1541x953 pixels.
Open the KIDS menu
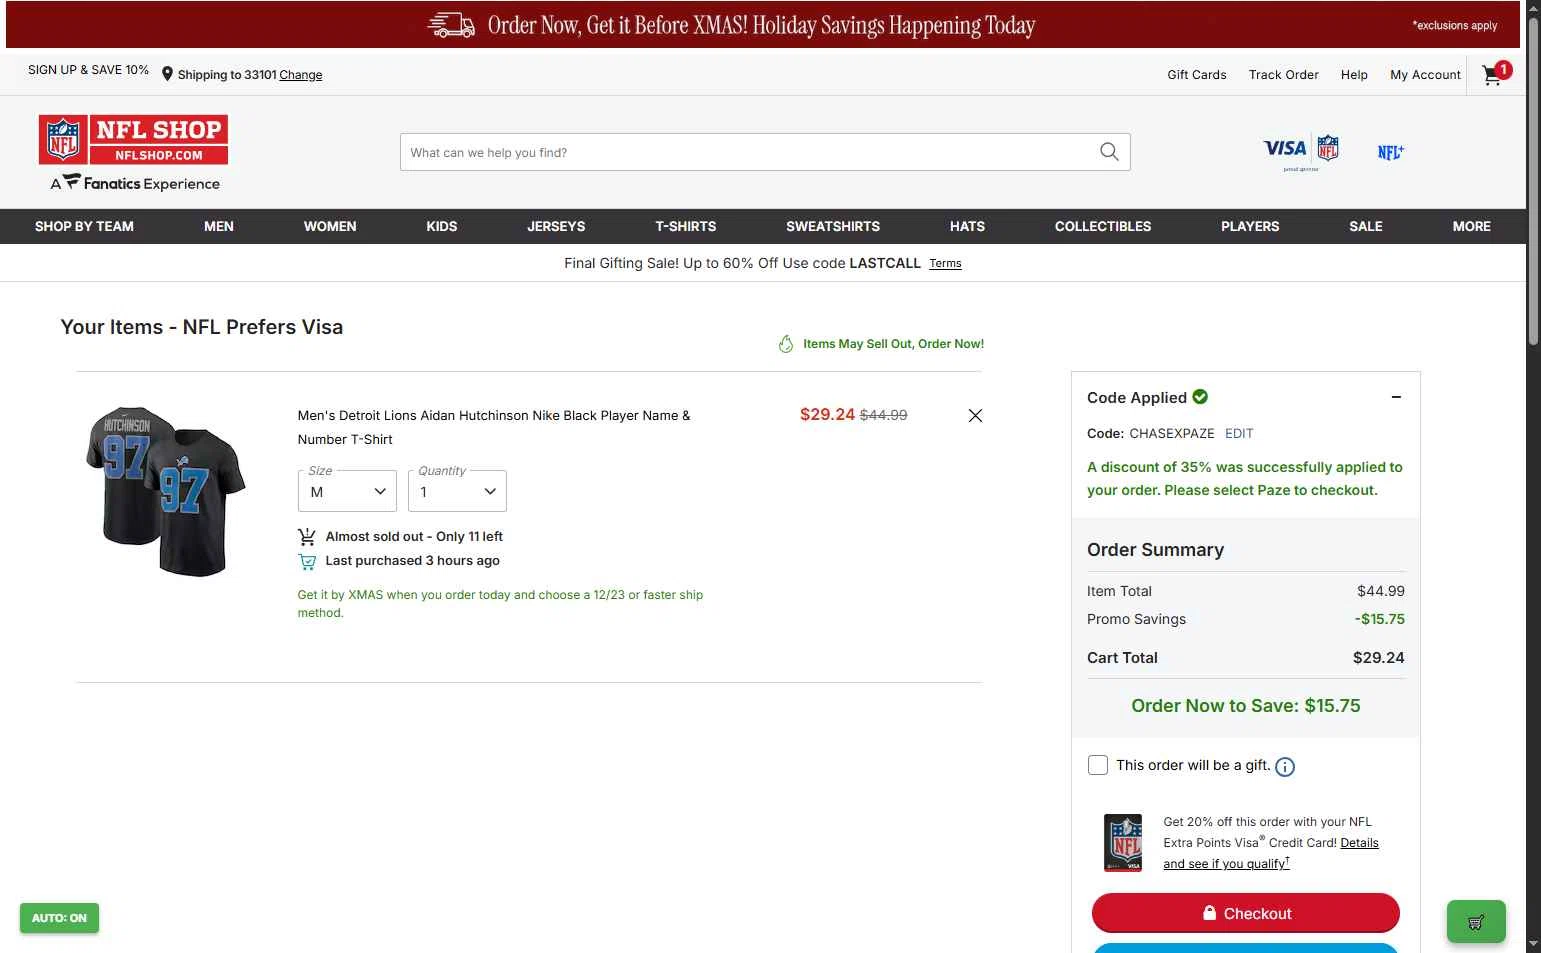pos(442,226)
